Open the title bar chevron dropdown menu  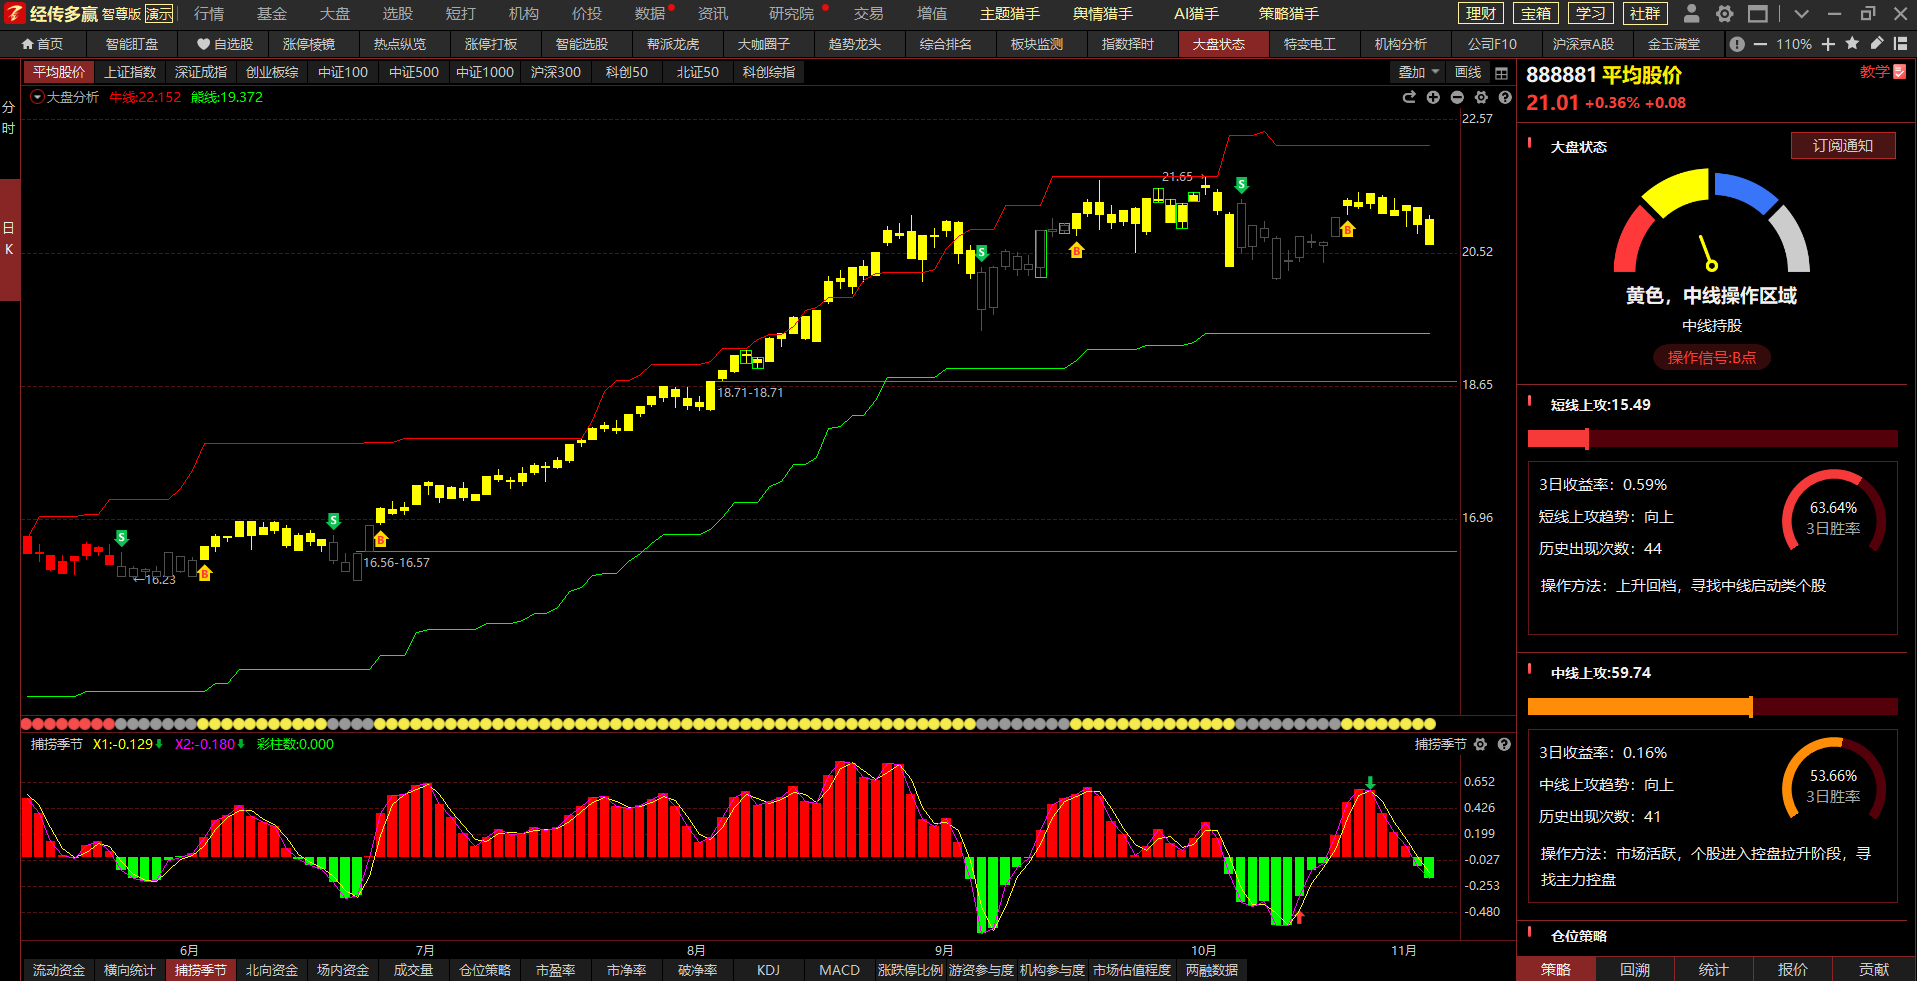pyautogui.click(x=1801, y=13)
